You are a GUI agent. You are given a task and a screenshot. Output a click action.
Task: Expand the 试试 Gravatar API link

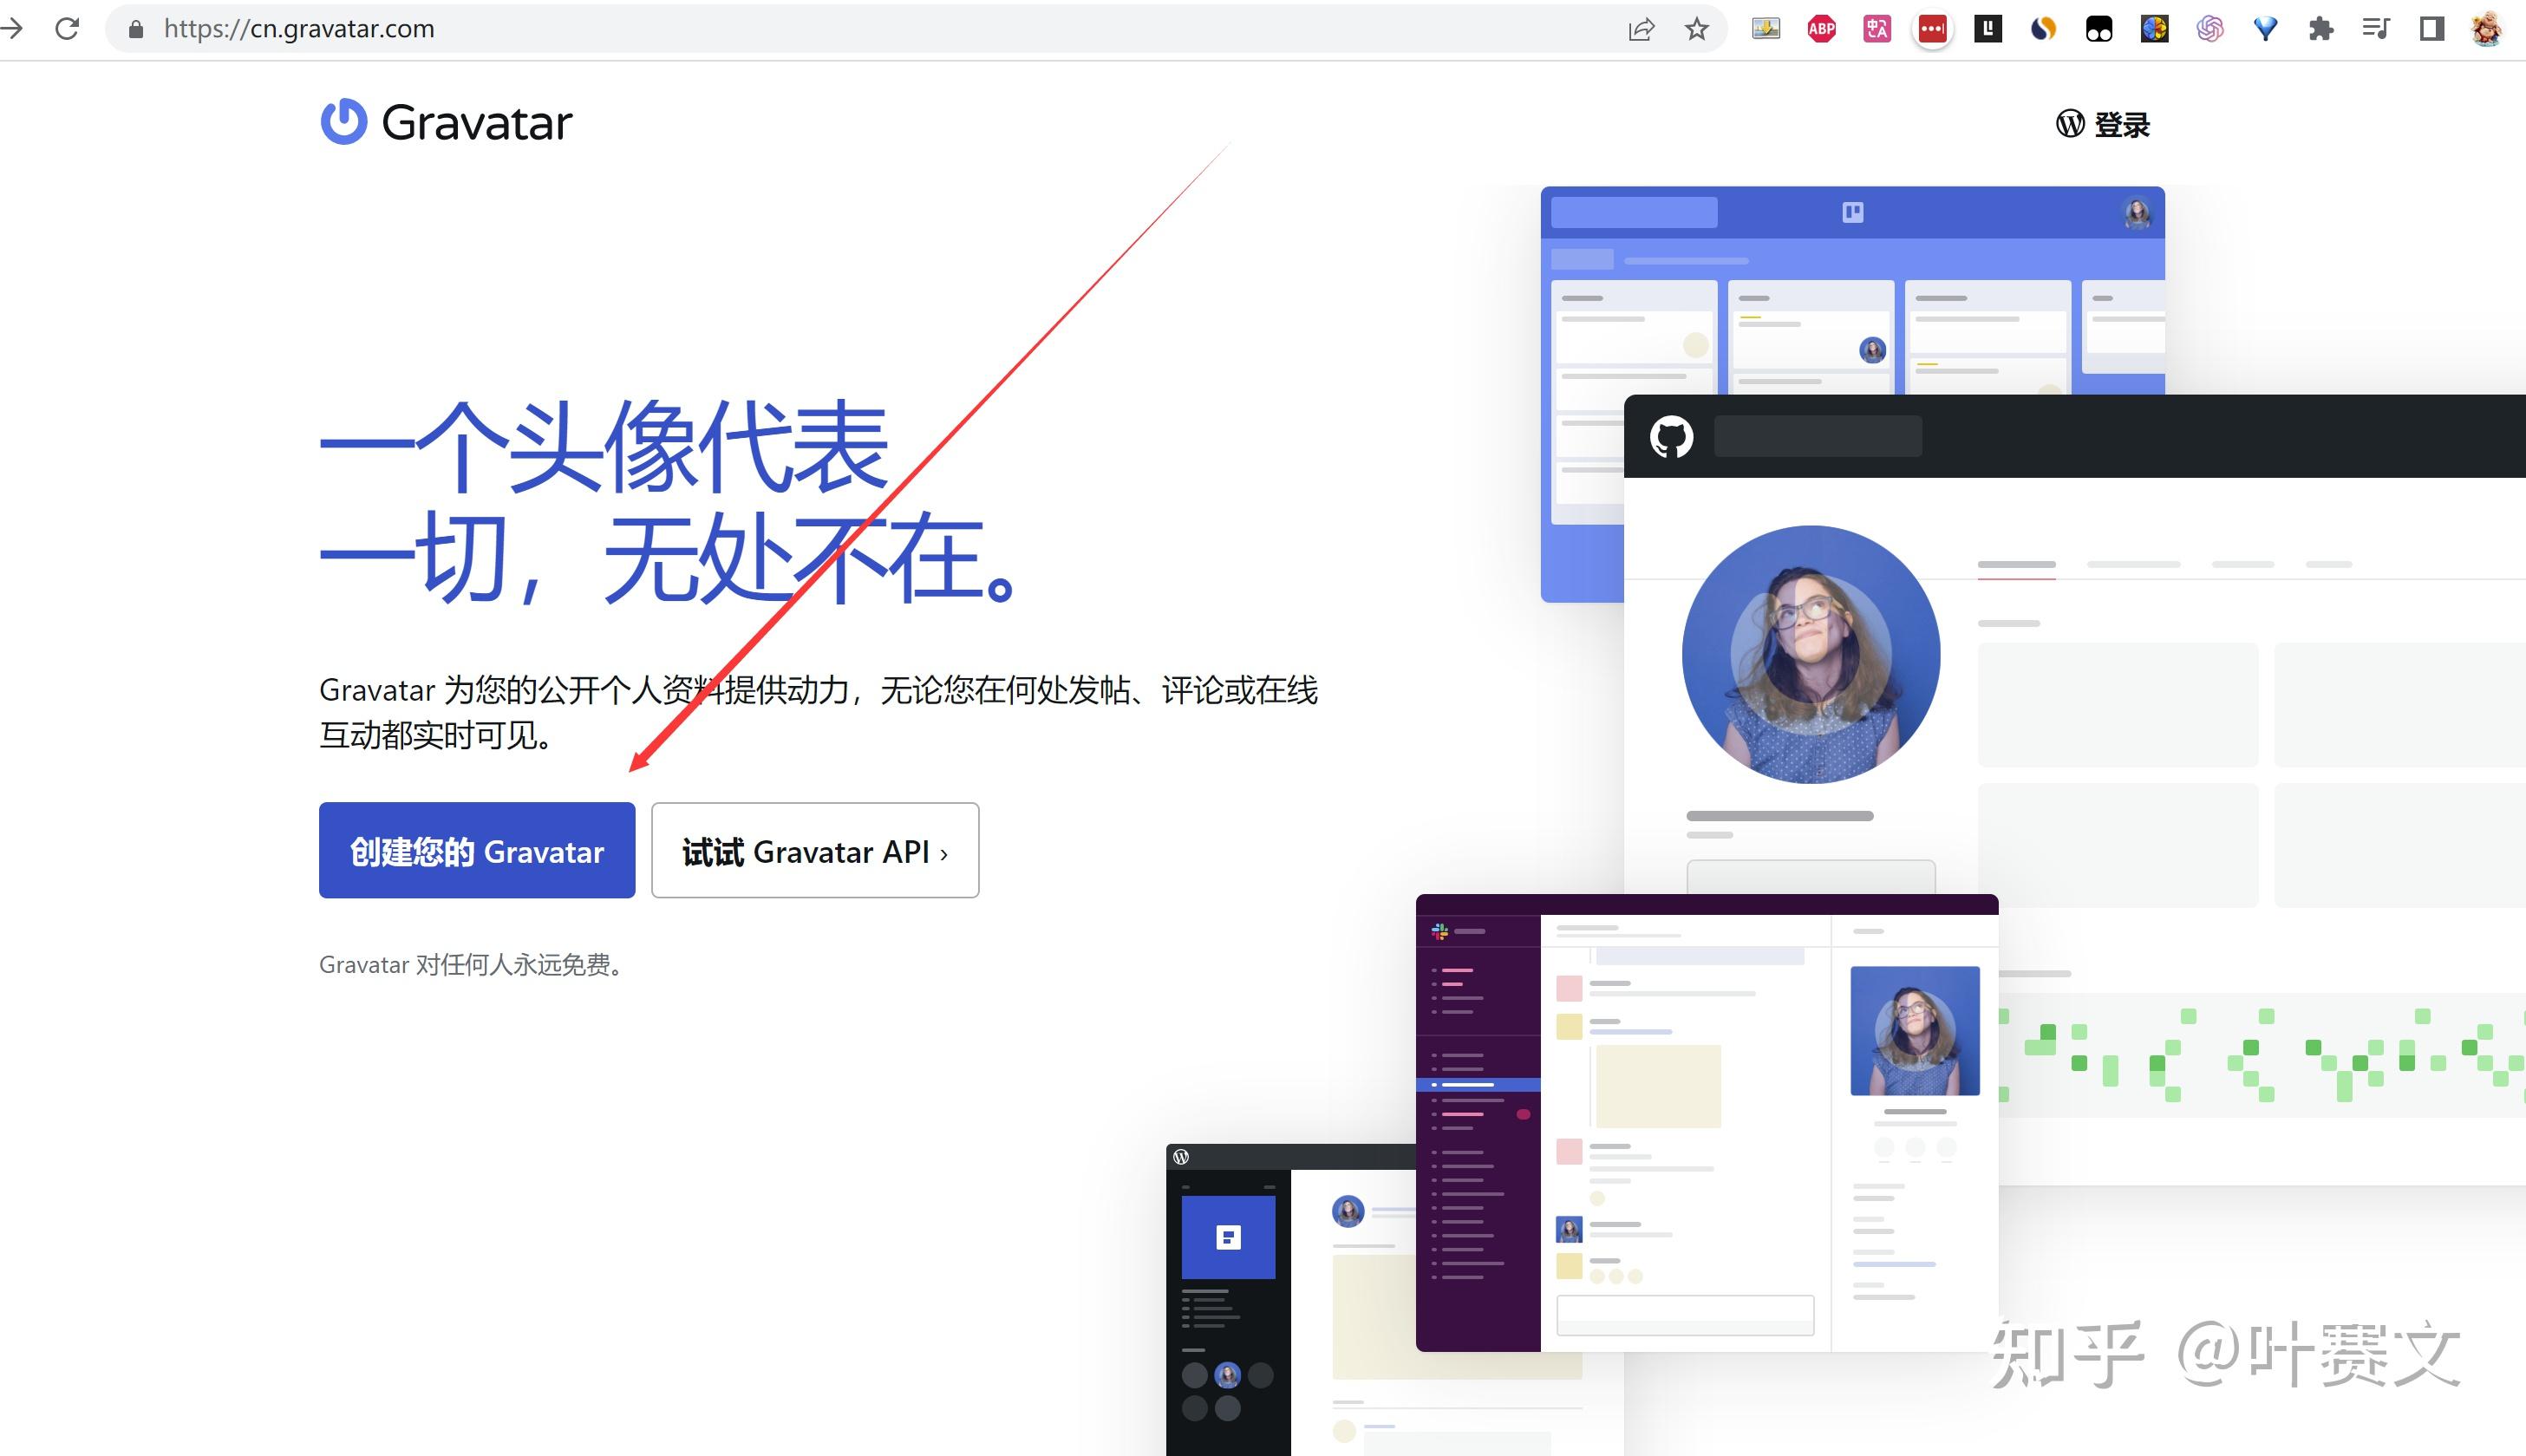[814, 851]
